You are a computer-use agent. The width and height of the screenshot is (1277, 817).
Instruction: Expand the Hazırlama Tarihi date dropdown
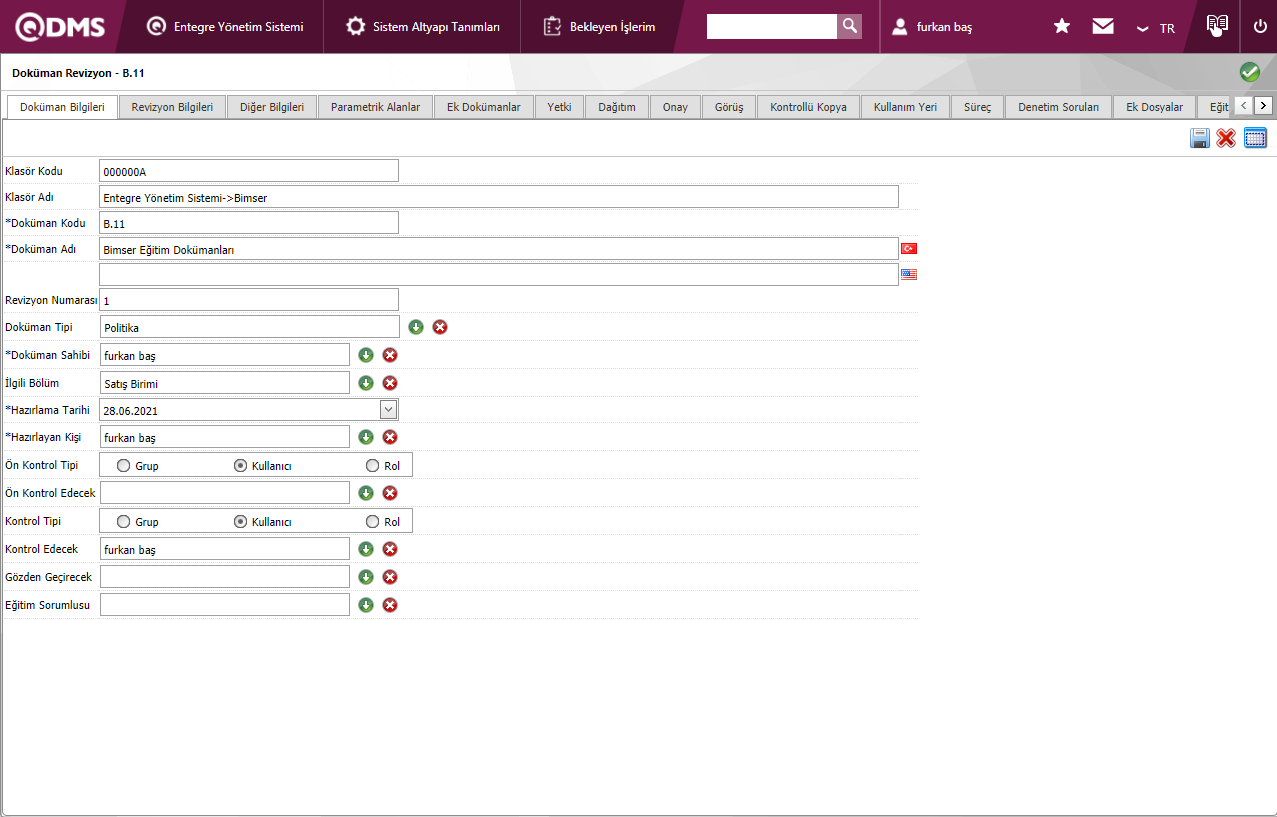[388, 409]
